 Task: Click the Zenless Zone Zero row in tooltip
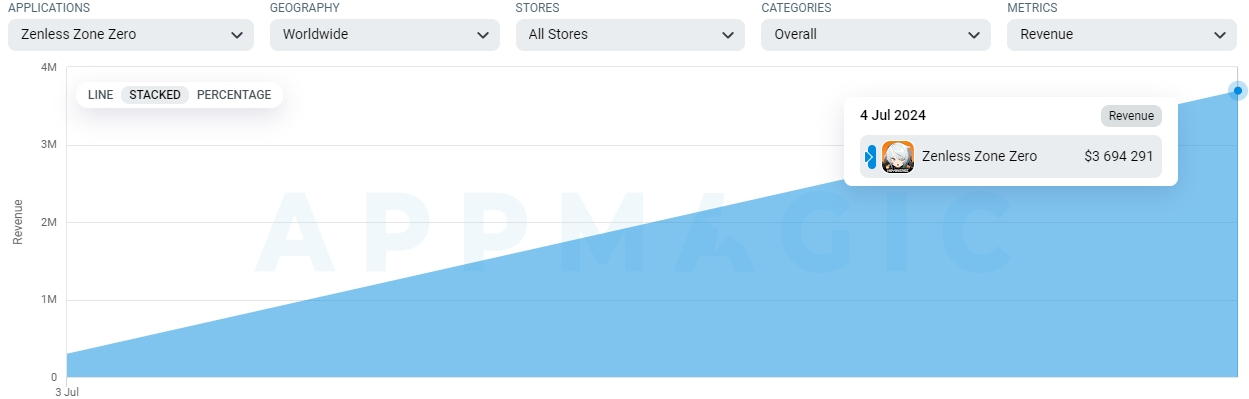[1011, 157]
